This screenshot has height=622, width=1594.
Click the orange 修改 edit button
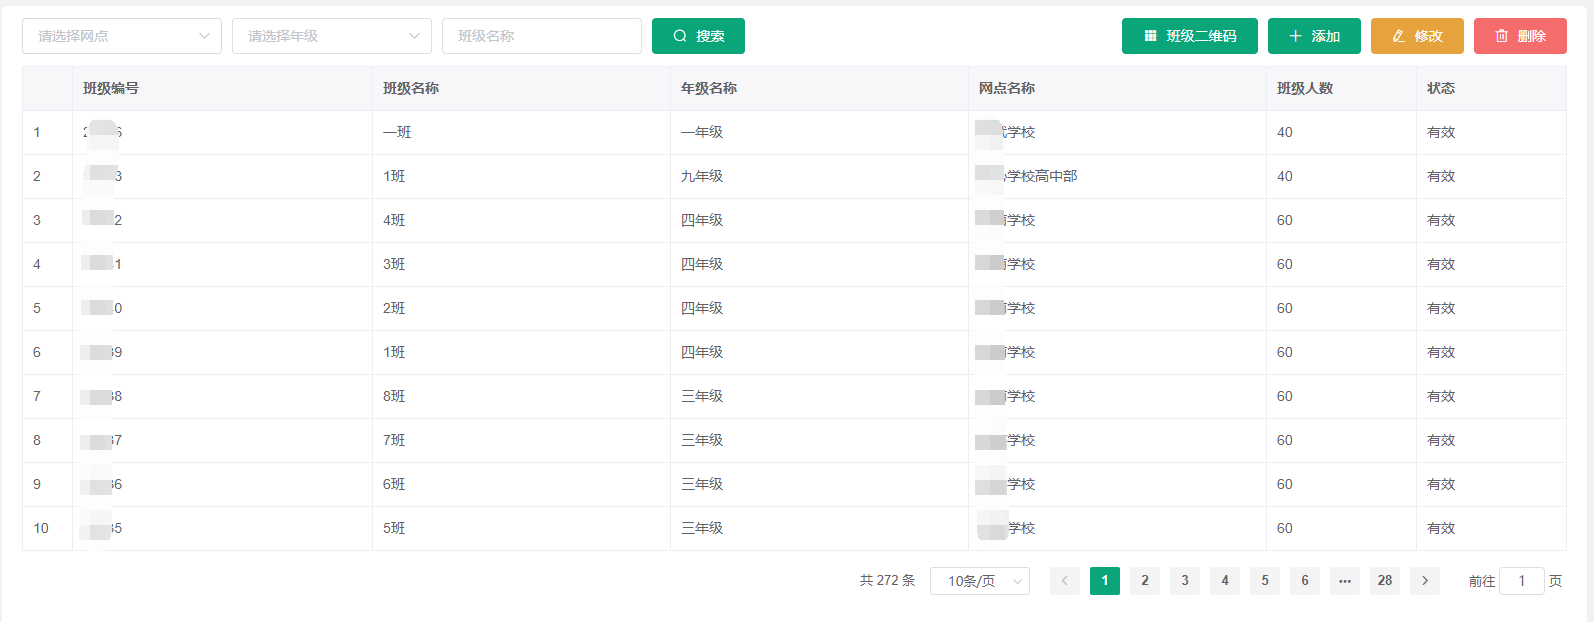click(1417, 36)
